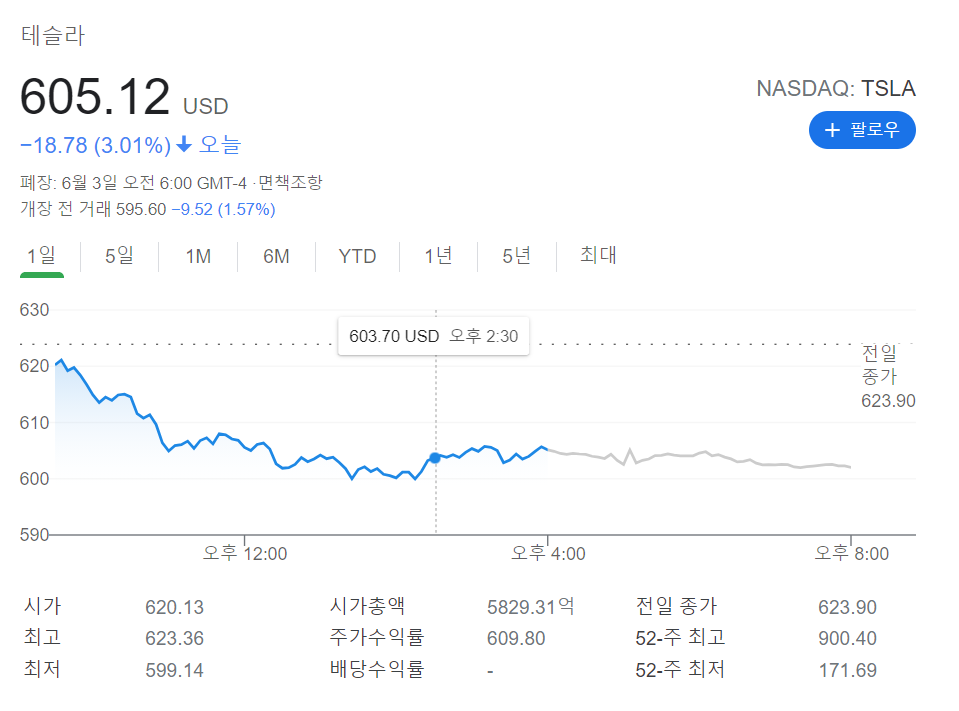Click the 오후 8:00 axis label
959x711 pixels.
(x=851, y=553)
